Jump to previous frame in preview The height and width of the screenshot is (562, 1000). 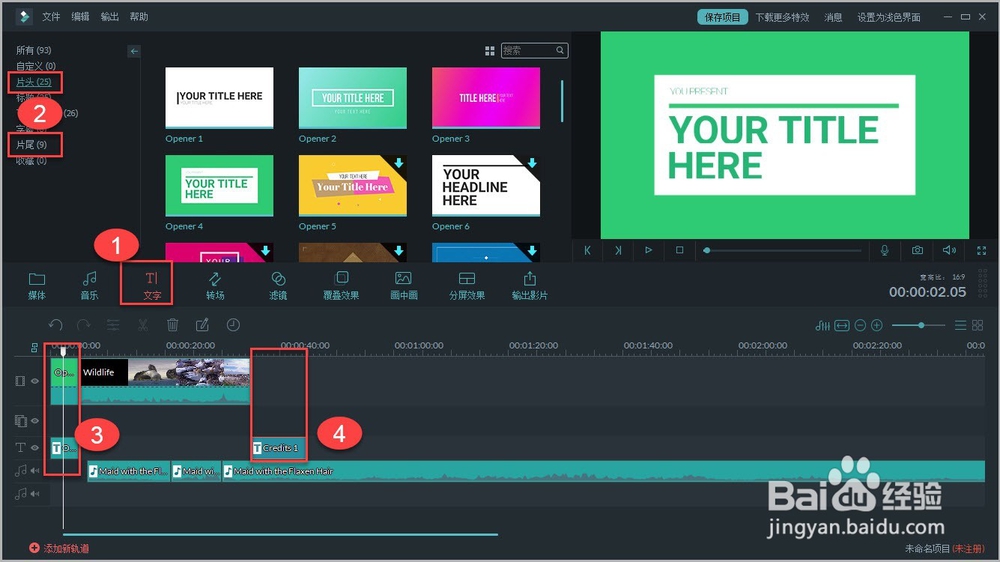587,251
